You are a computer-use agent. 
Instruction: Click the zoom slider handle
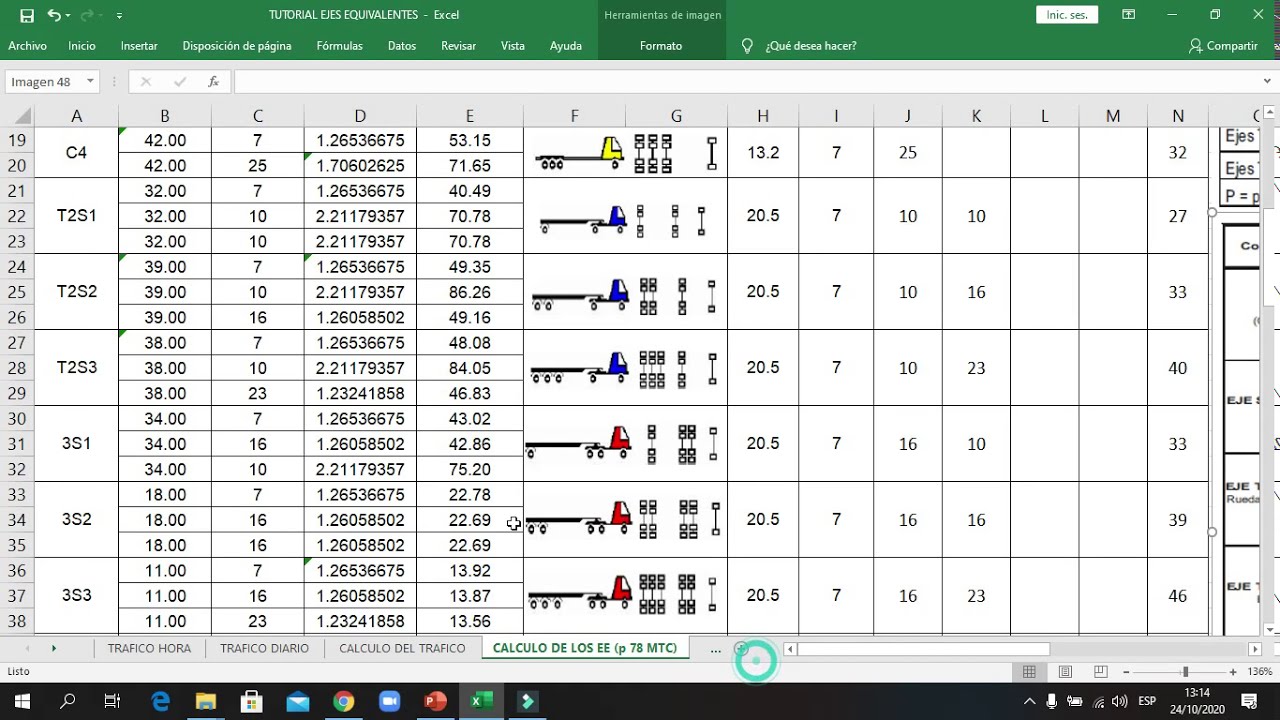pos(1186,672)
